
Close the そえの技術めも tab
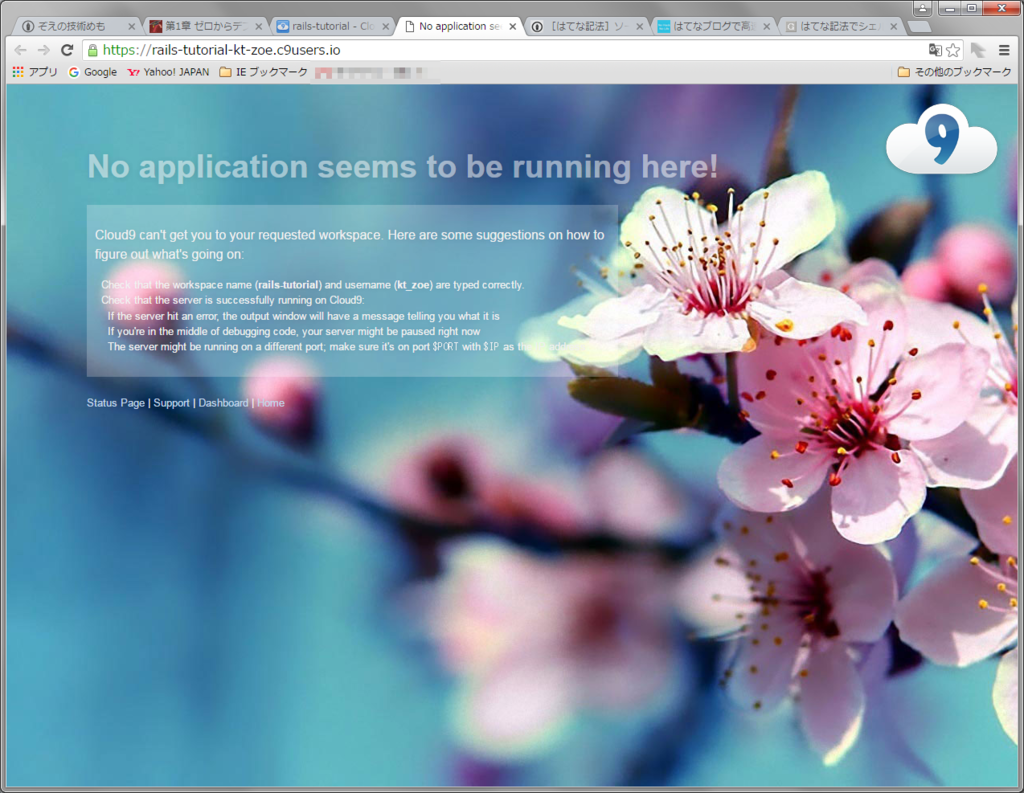point(131,27)
